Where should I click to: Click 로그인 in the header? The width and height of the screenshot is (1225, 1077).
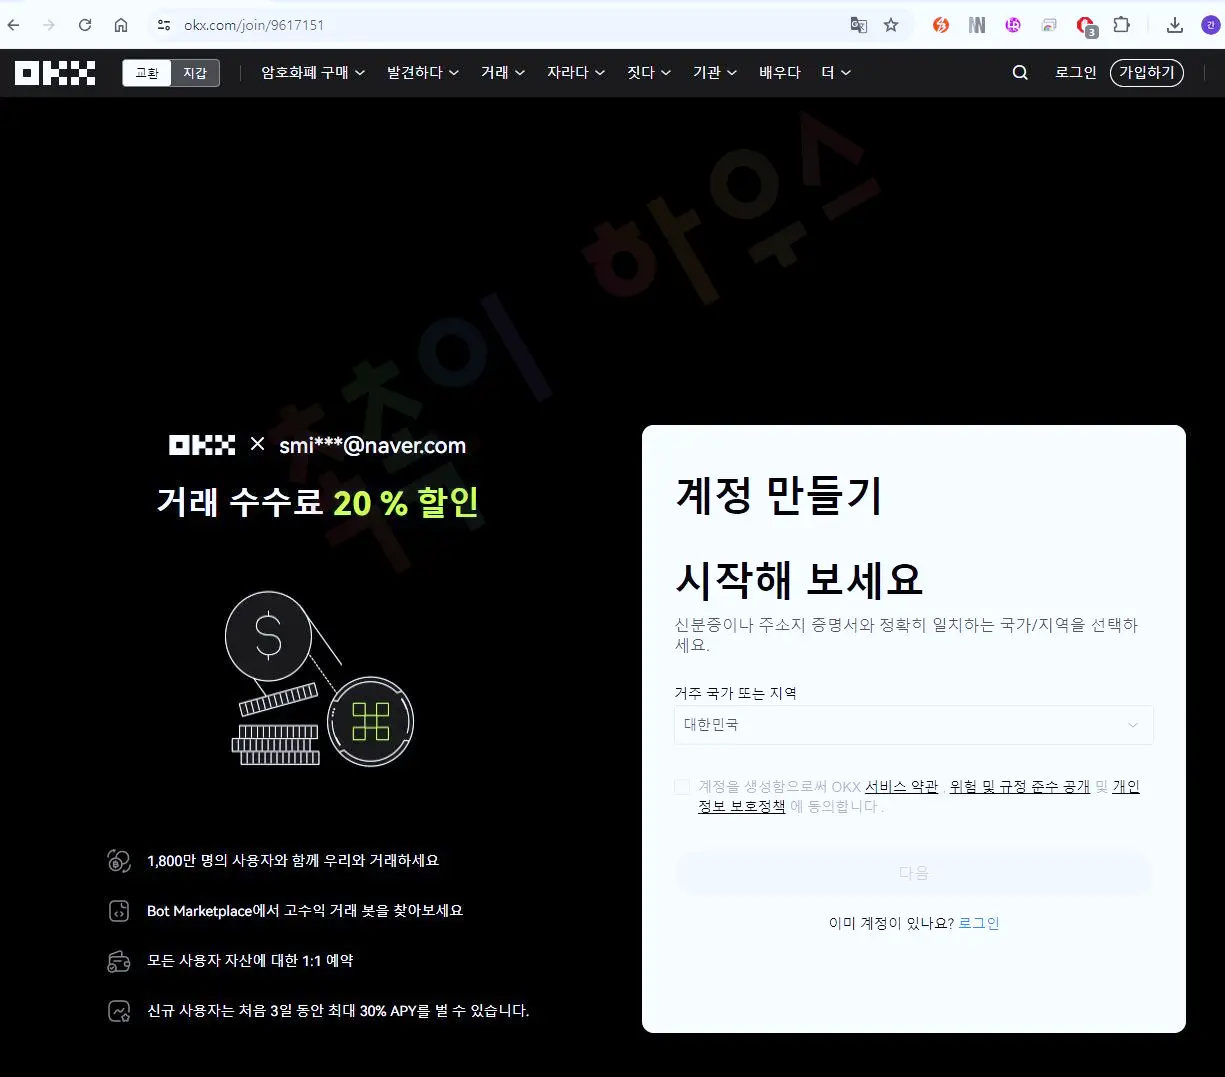(1076, 72)
